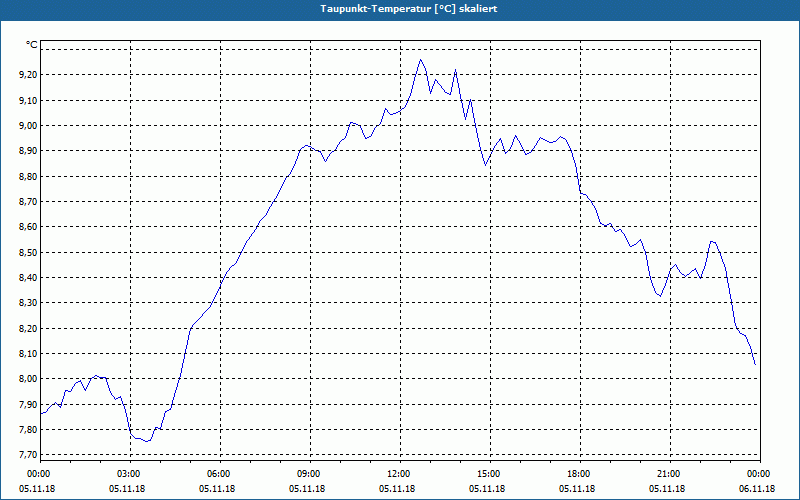This screenshot has width=800, height=500.
Task: Click the 8,30 y-axis value
Action: coord(28,303)
